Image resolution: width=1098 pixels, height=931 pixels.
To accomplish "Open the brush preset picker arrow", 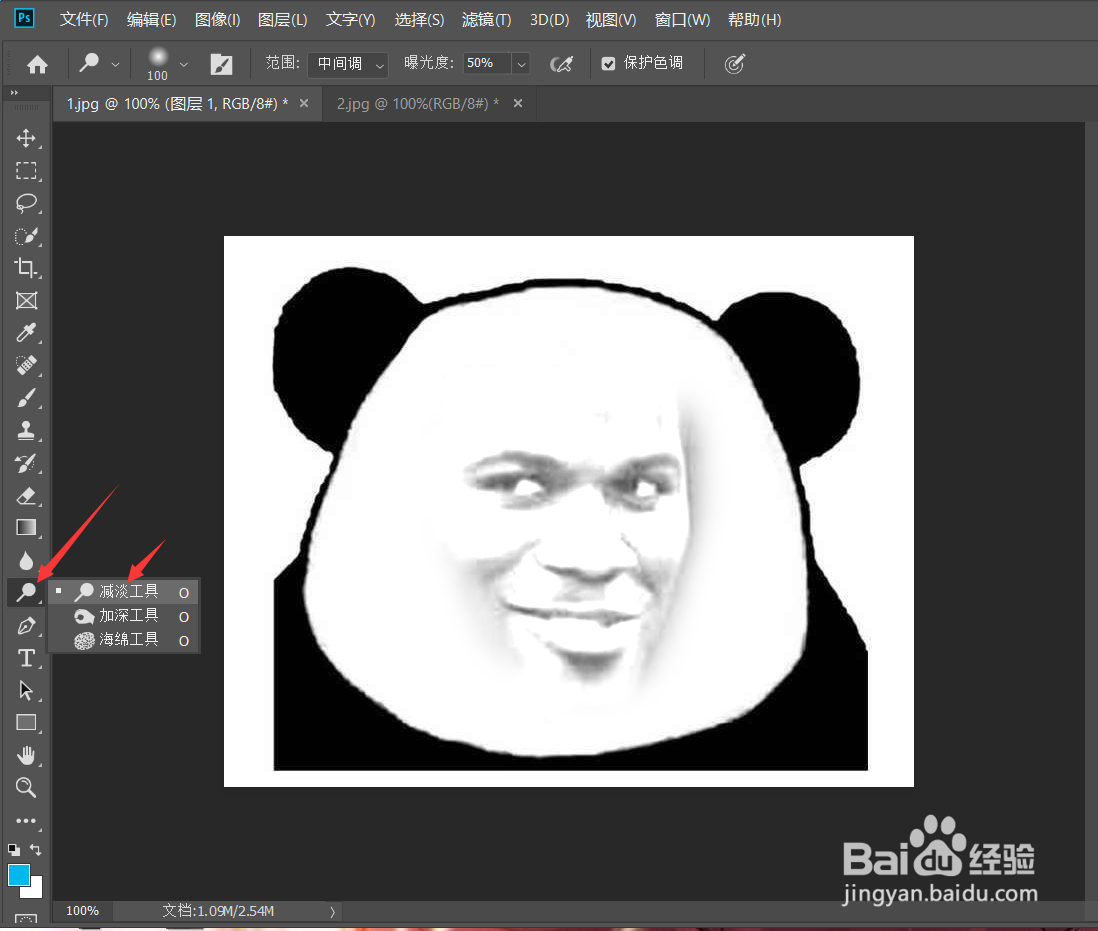I will point(183,64).
